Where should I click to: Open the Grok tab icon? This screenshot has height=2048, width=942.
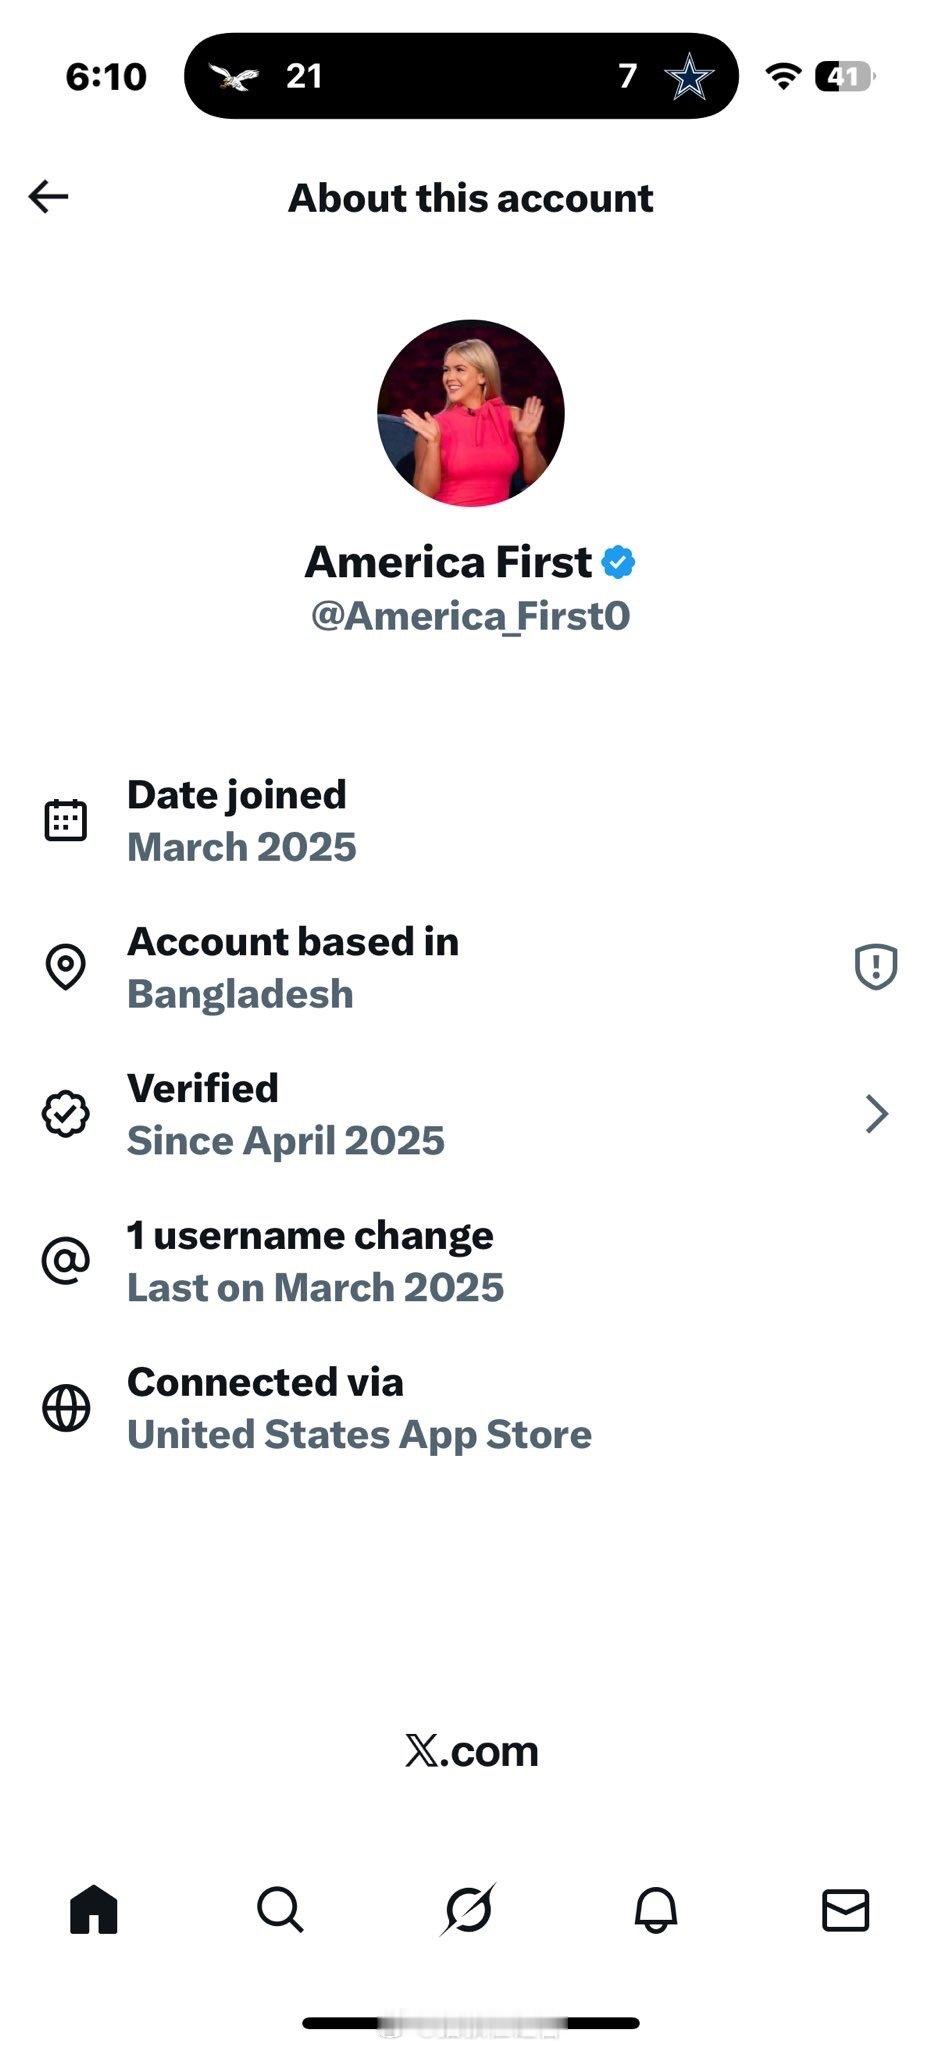468,1910
